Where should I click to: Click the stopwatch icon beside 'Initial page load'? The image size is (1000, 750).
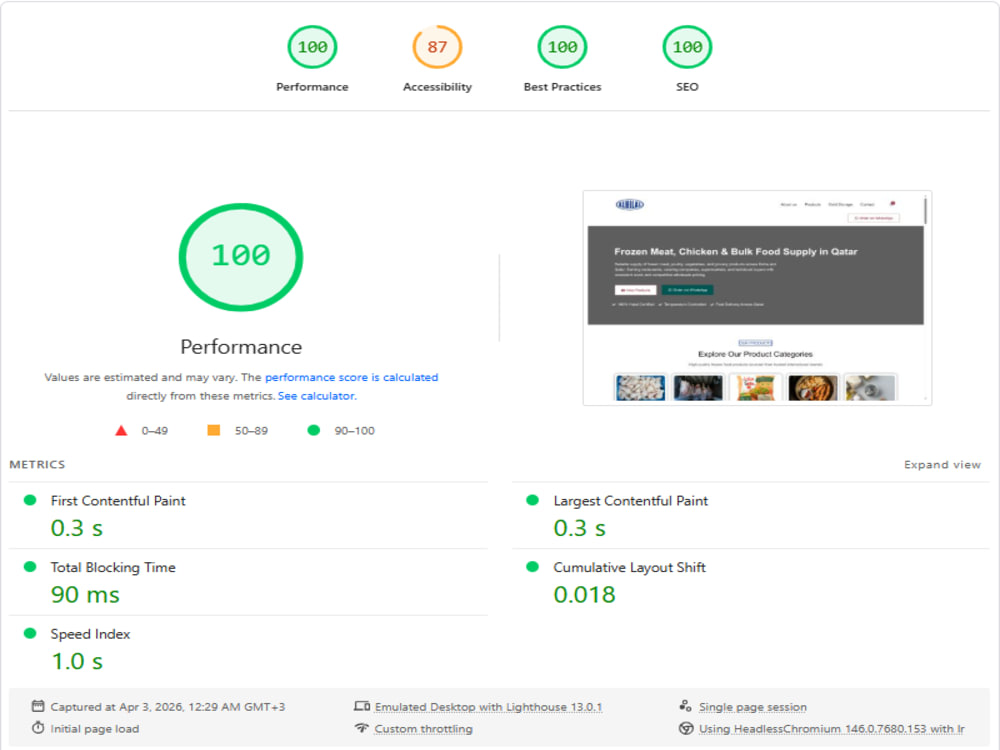click(38, 728)
